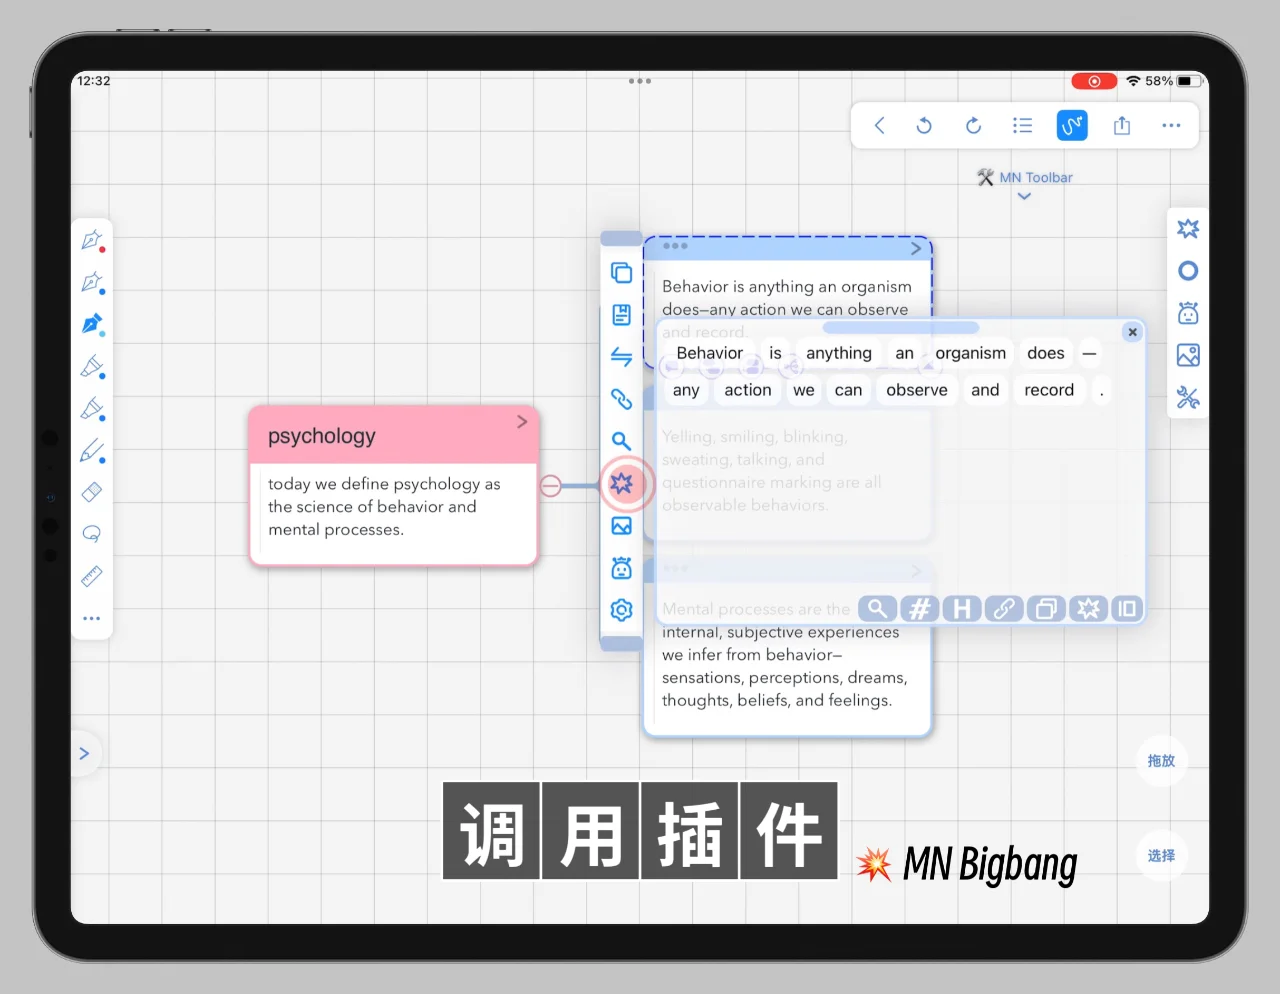The height and width of the screenshot is (994, 1280).
Task: Redo the last action
Action: coord(973,125)
